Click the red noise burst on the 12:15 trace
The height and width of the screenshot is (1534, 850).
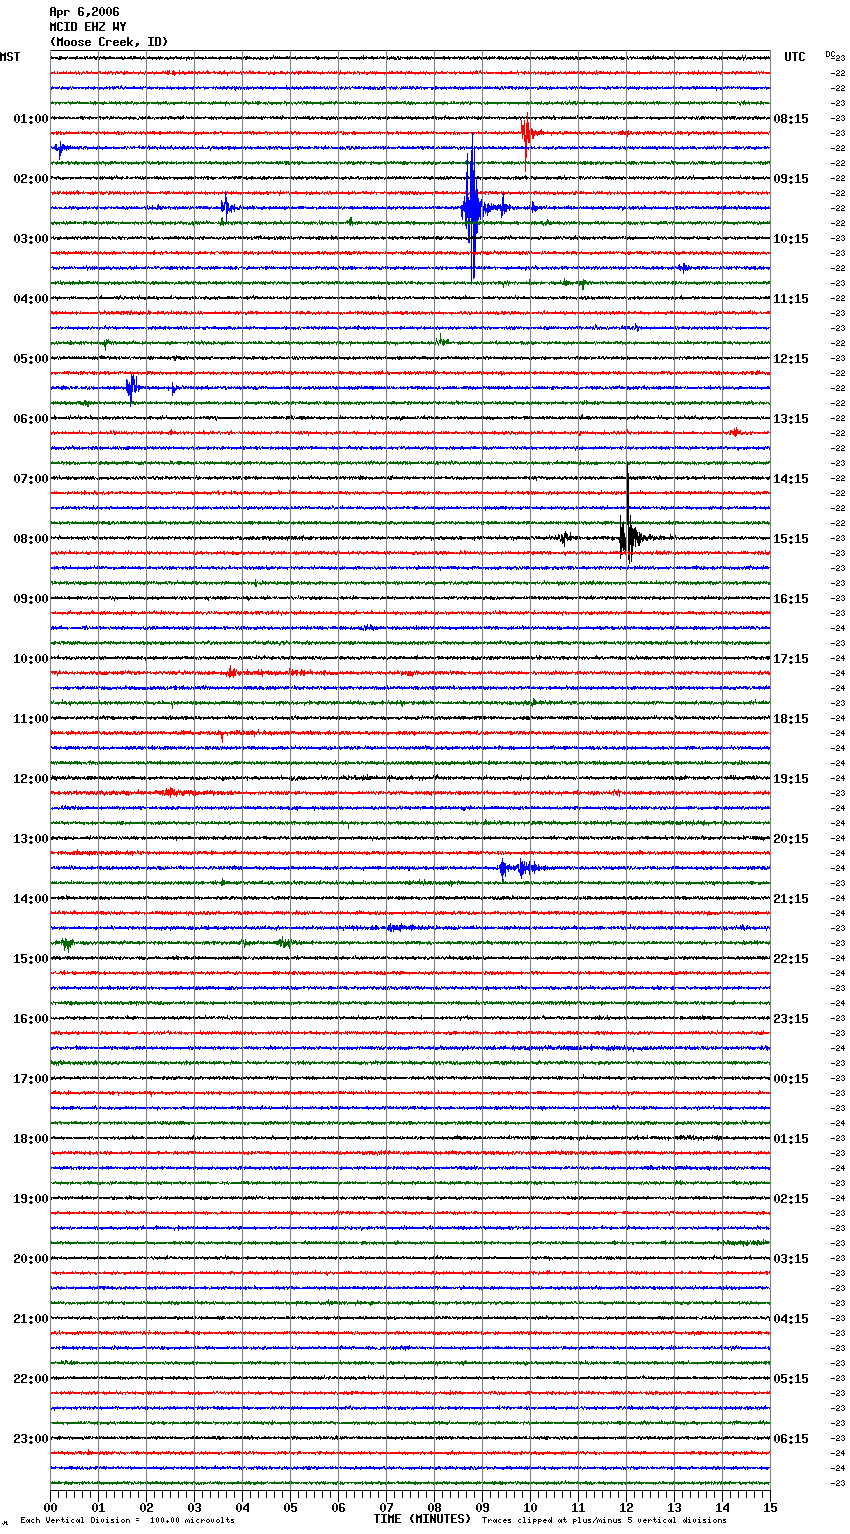click(172, 792)
